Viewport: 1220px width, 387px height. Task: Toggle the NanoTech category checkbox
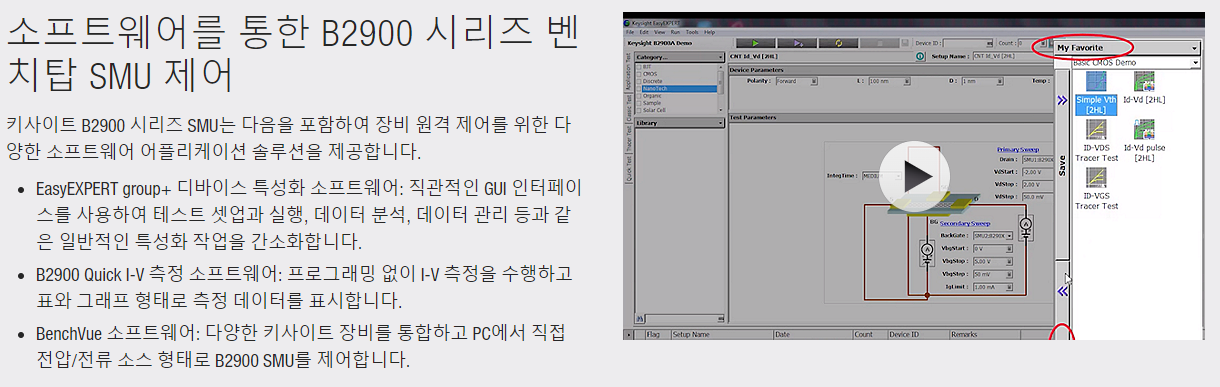[639, 88]
